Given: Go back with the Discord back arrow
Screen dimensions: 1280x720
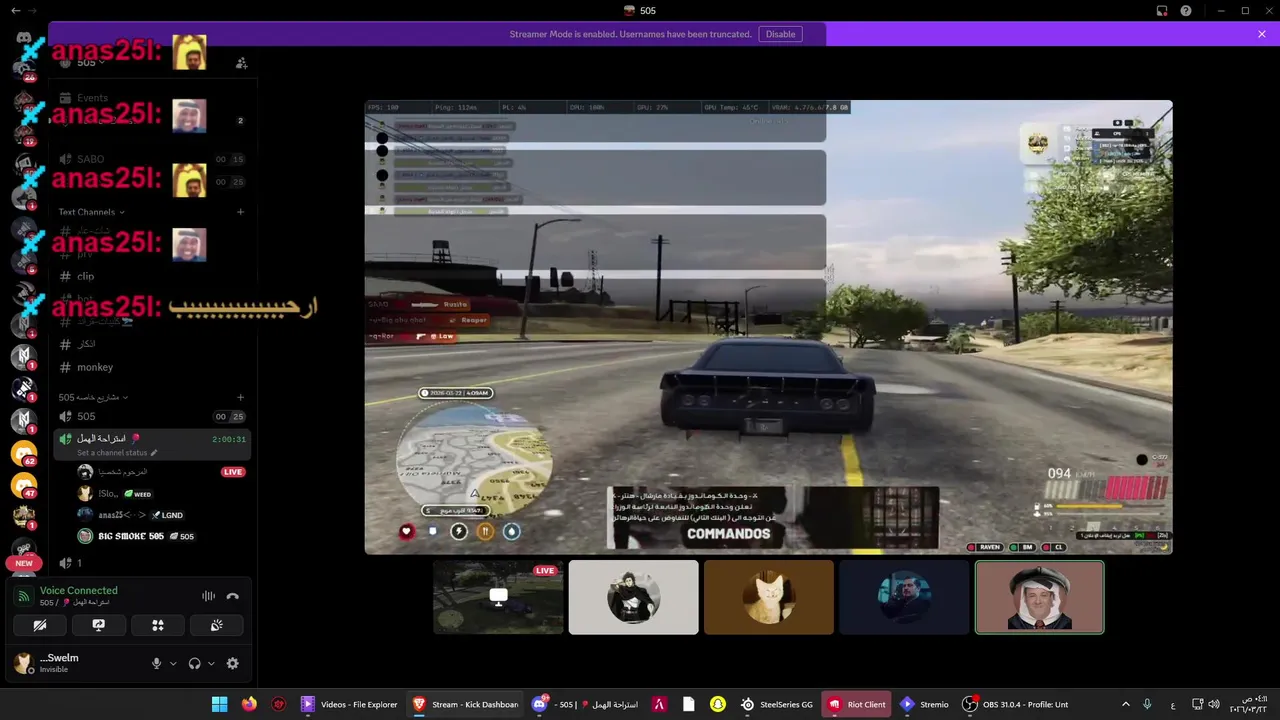Looking at the screenshot, I should (x=15, y=10).
